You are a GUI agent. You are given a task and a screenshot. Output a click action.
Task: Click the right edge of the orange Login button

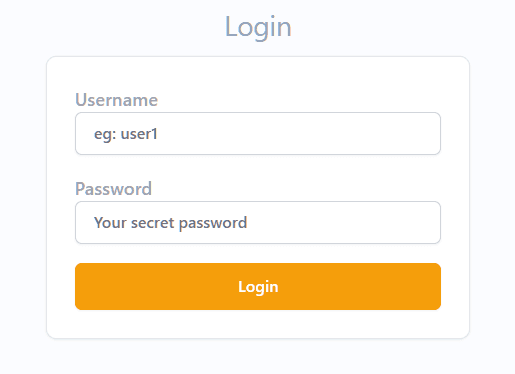click(436, 286)
